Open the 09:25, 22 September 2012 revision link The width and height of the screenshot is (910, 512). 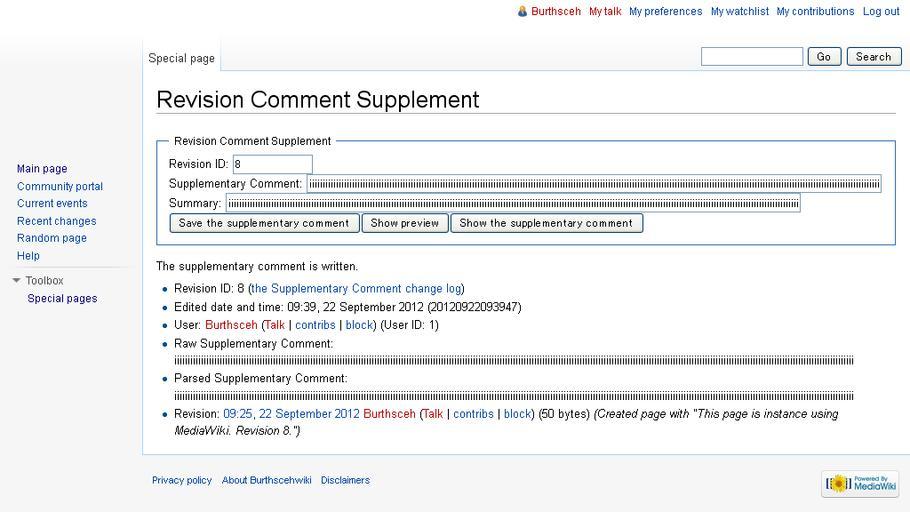click(291, 414)
